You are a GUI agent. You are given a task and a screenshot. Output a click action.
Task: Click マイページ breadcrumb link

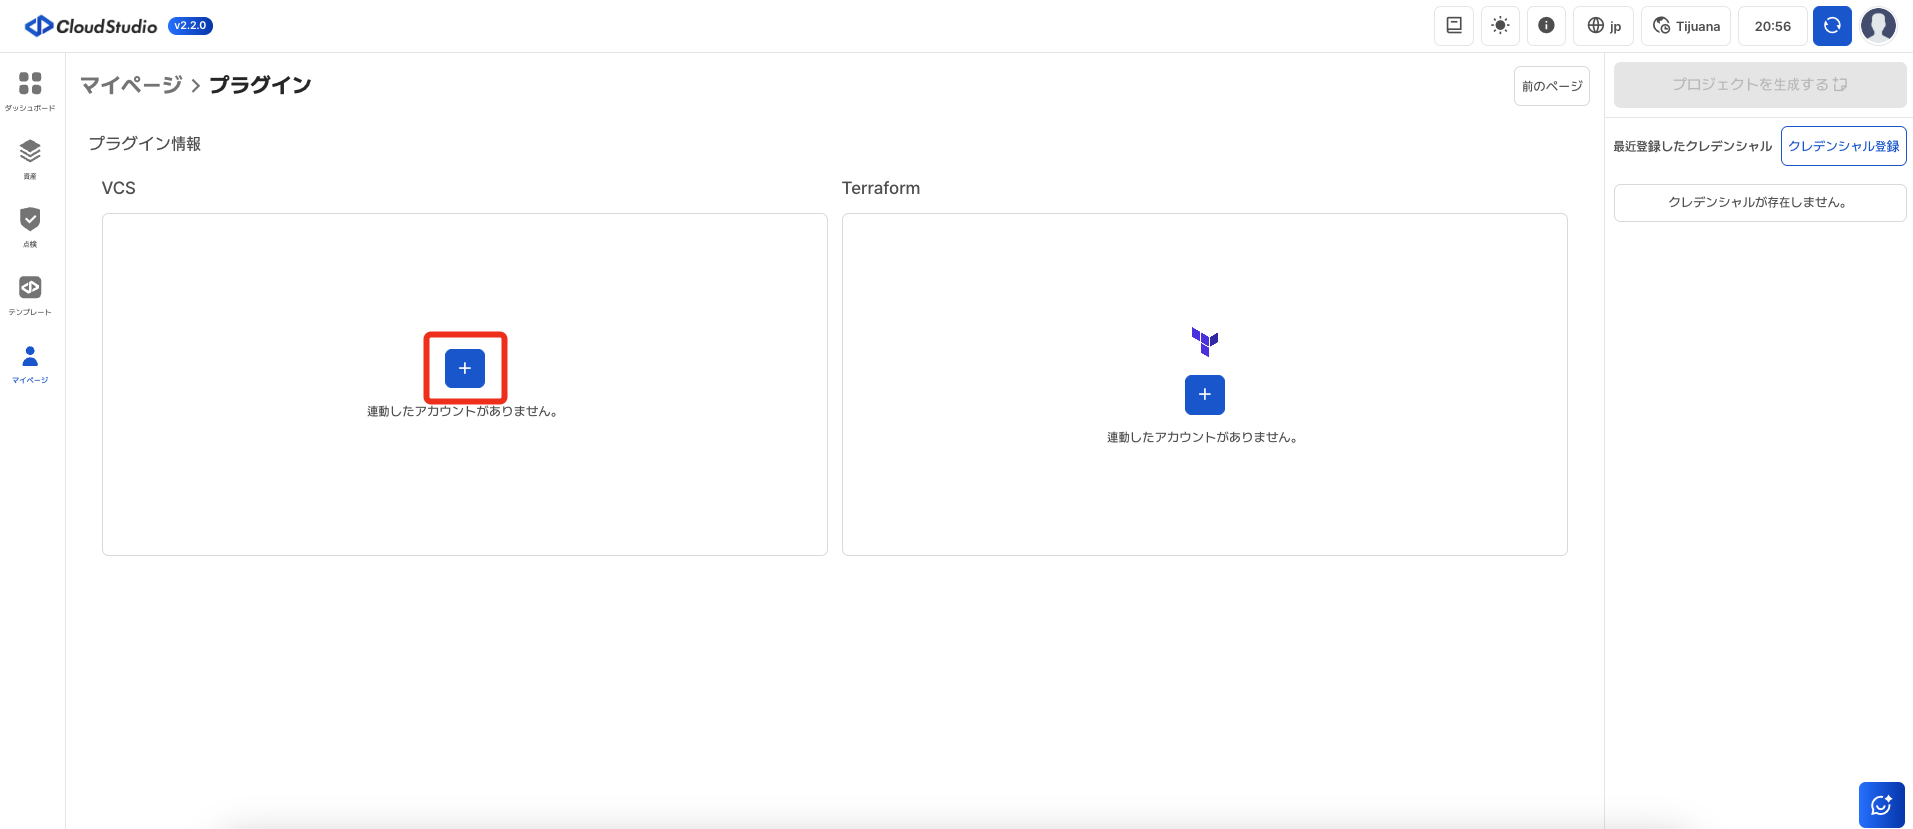[131, 85]
